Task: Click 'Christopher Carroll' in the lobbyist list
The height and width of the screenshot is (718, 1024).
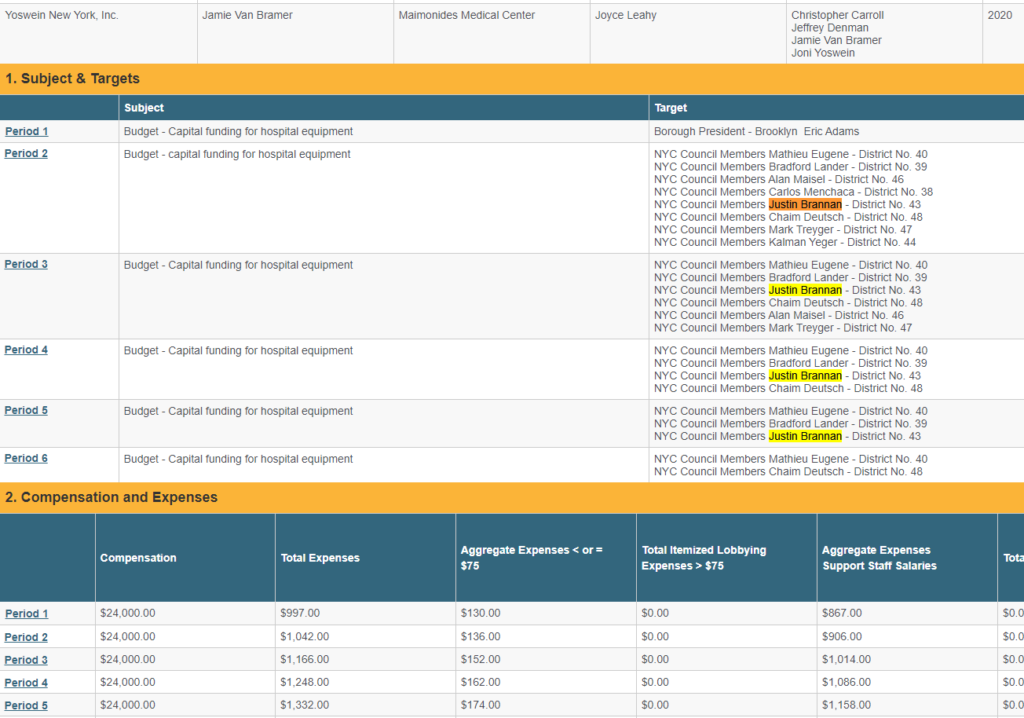Action: tap(837, 15)
